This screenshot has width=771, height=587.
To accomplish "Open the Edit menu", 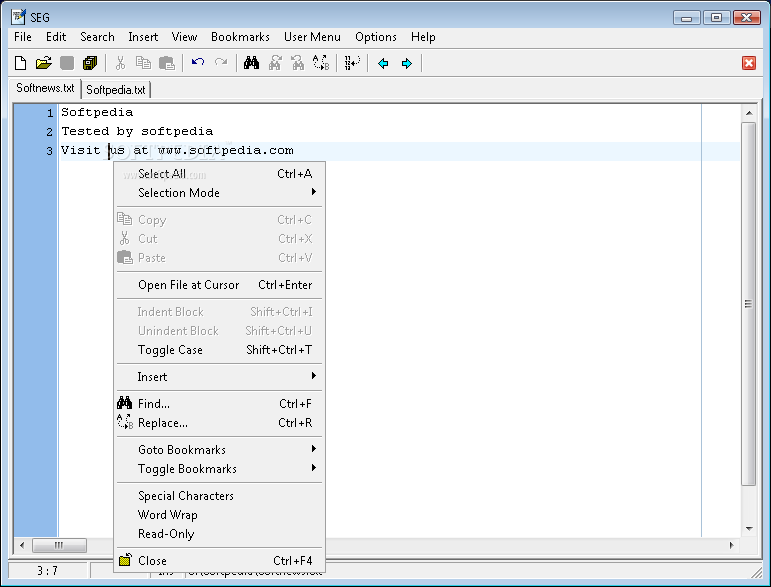I will coord(56,37).
